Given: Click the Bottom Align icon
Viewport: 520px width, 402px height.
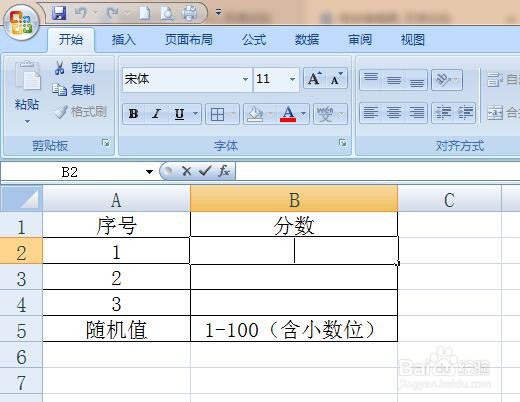Looking at the screenshot, I should click(416, 80).
